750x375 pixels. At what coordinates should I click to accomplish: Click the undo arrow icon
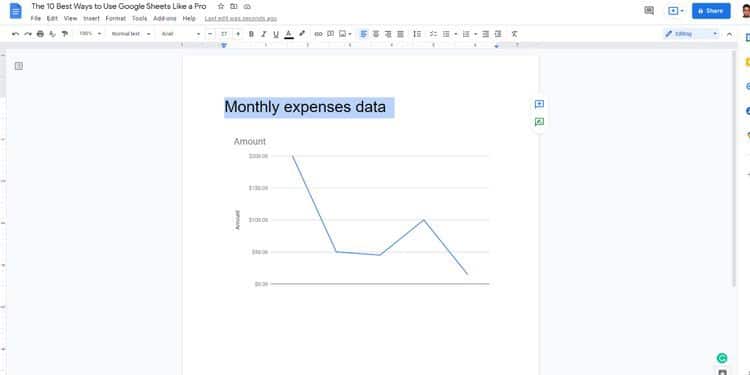coord(15,34)
